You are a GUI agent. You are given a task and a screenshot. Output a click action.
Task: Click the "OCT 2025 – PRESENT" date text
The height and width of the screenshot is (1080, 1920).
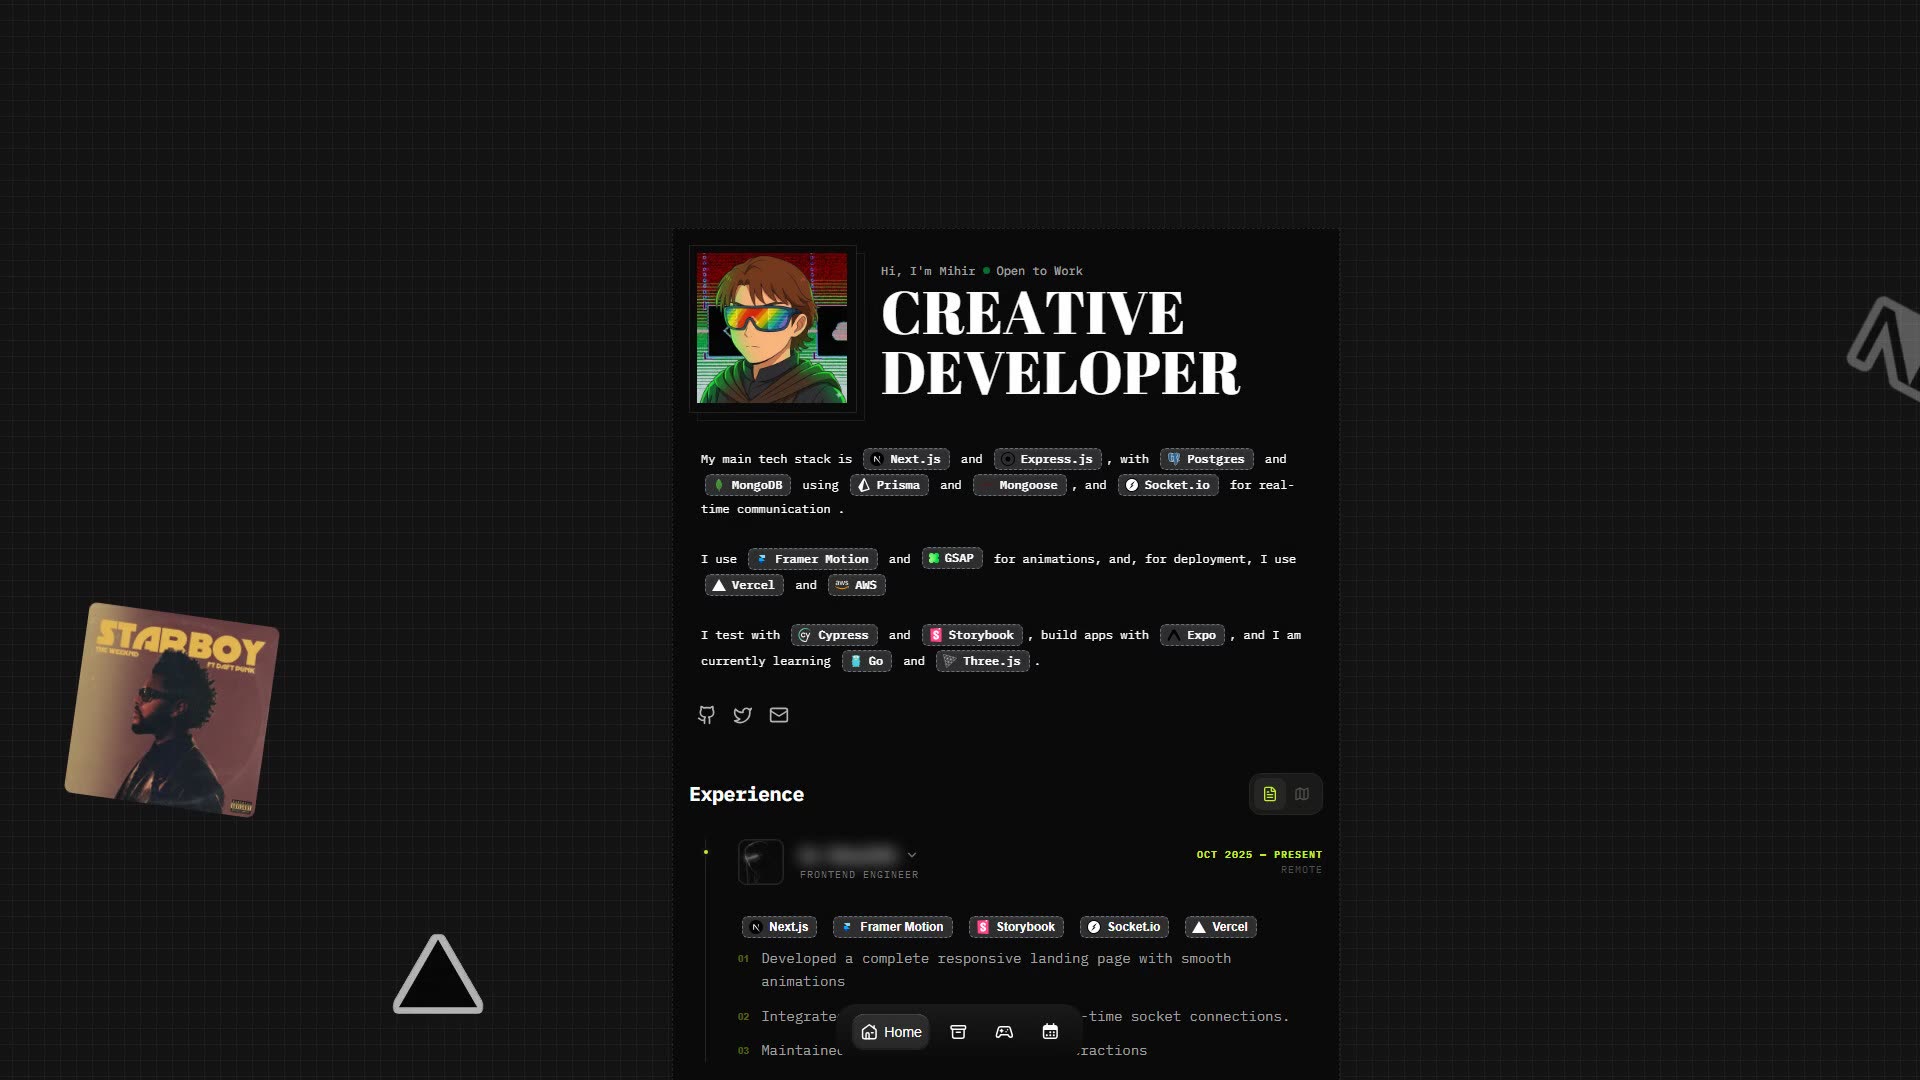pos(1259,855)
